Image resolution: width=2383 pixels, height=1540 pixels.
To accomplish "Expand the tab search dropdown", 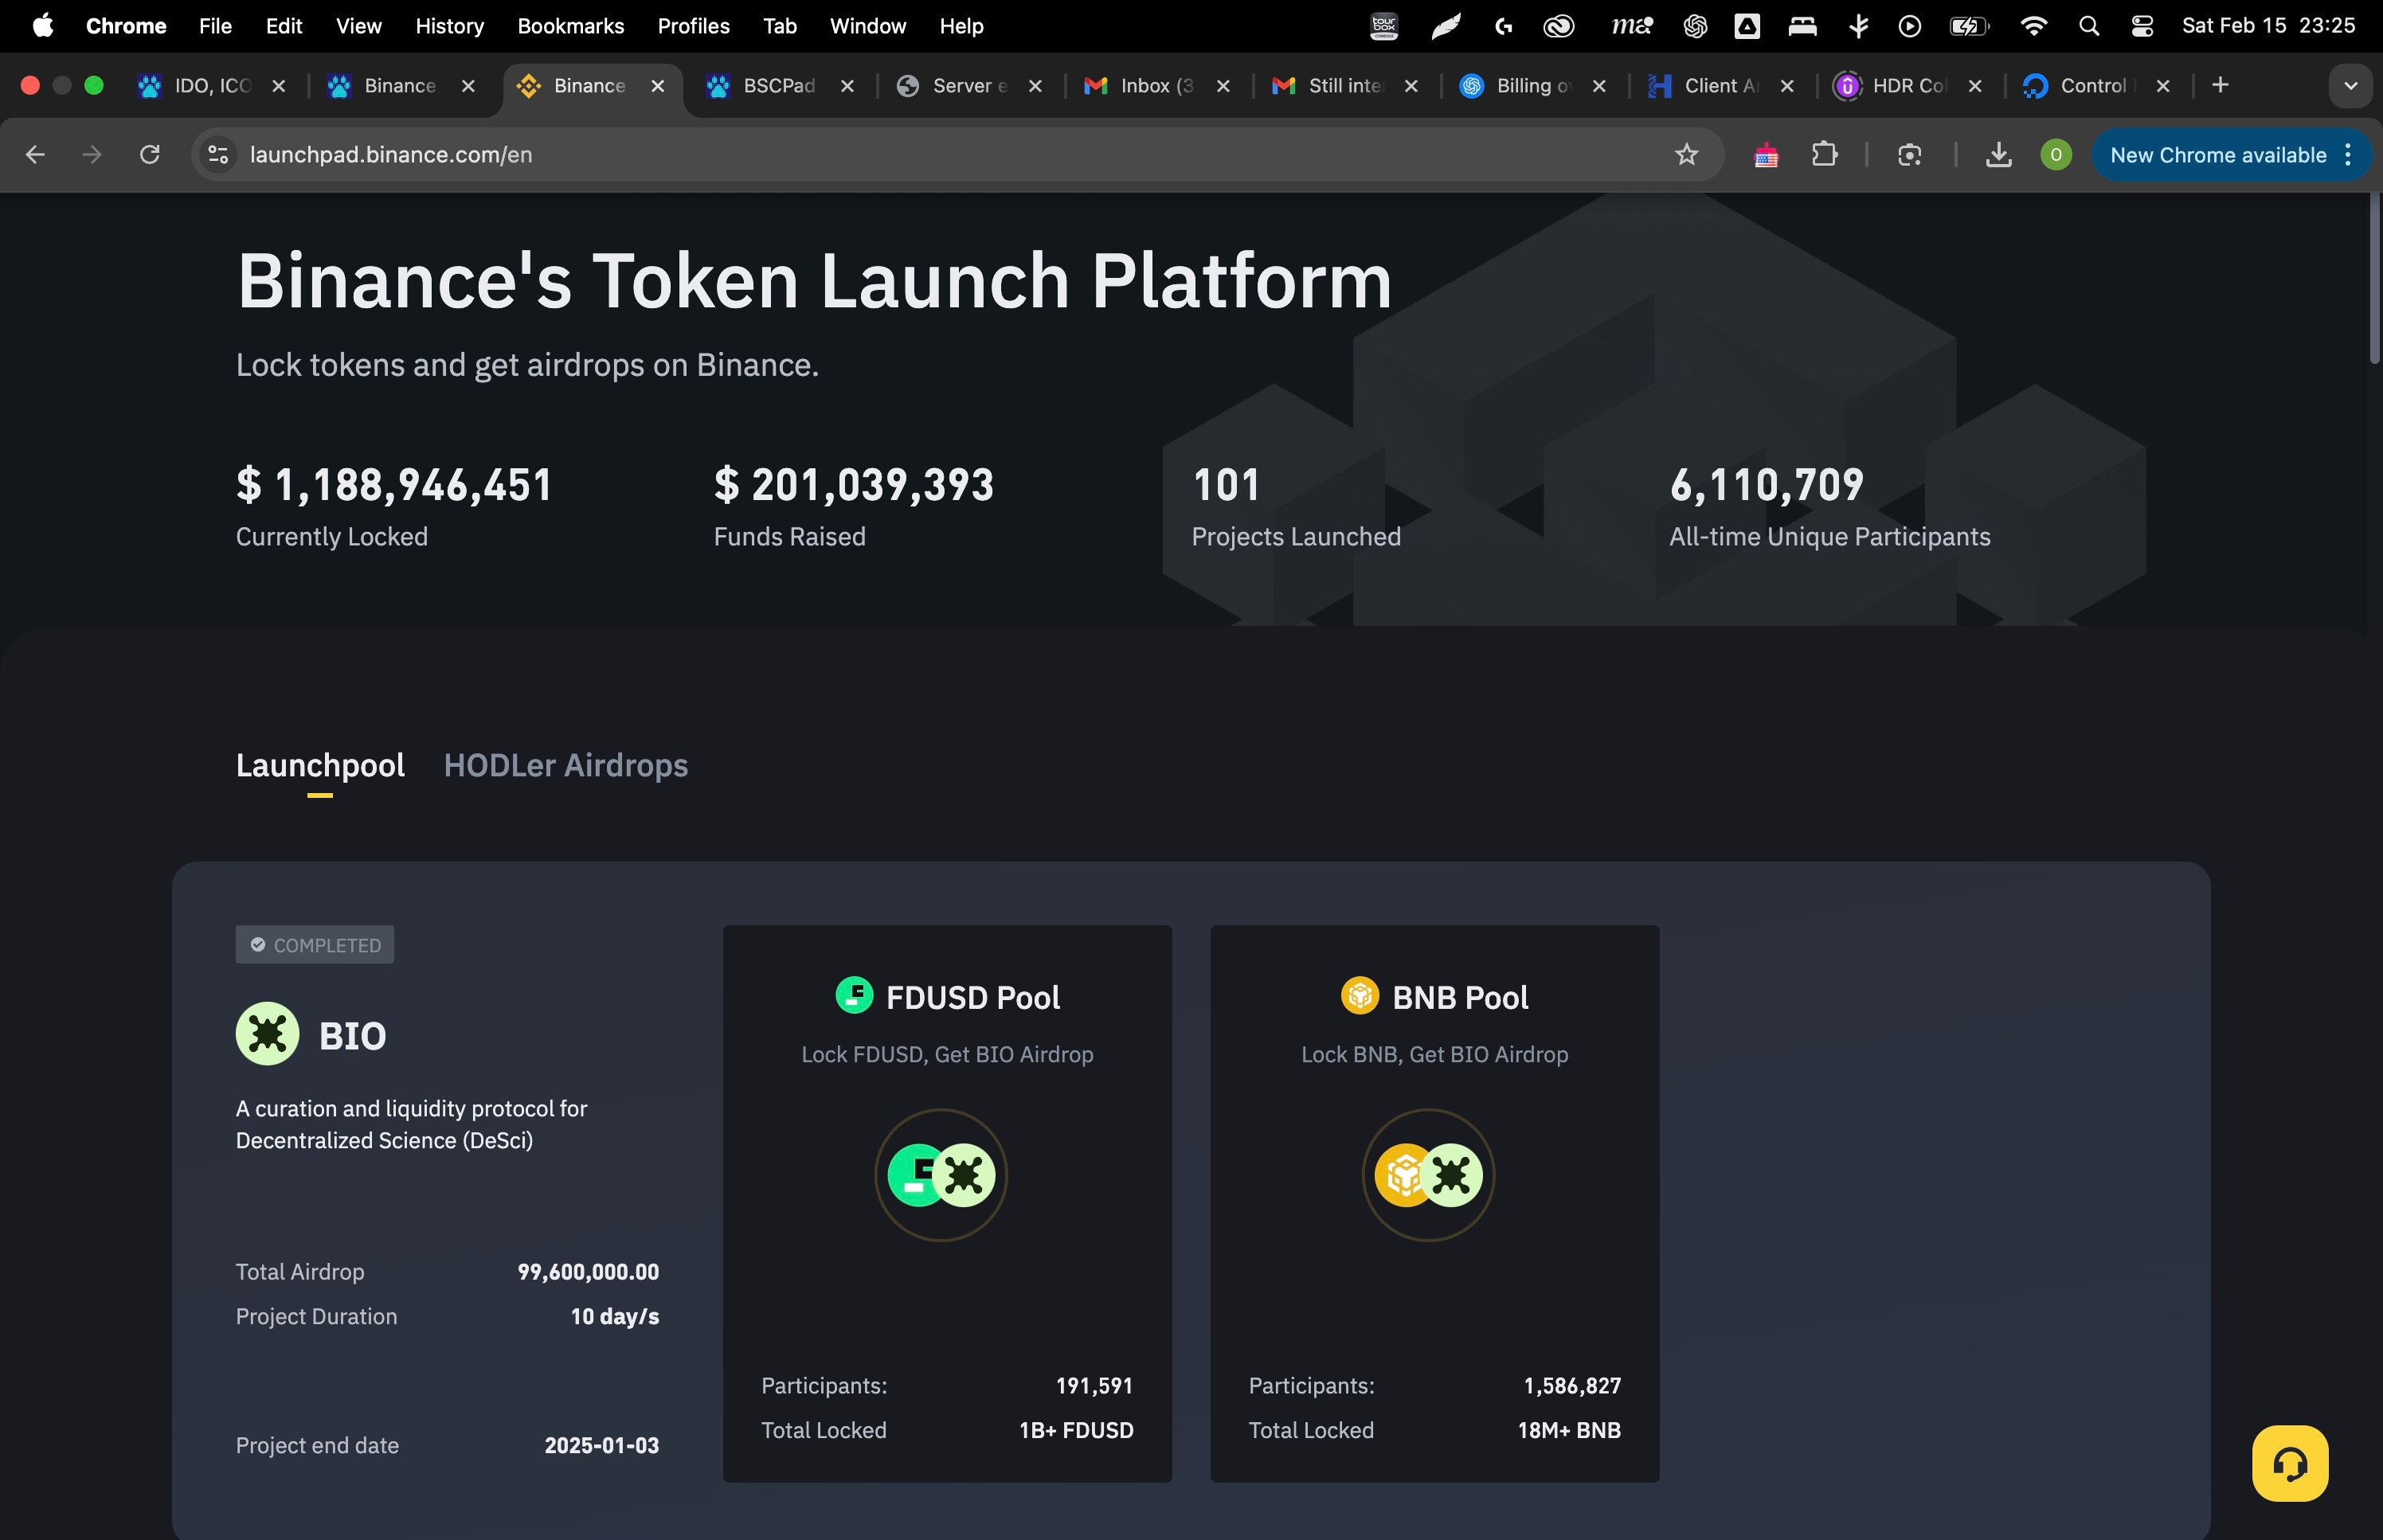I will tap(2351, 86).
